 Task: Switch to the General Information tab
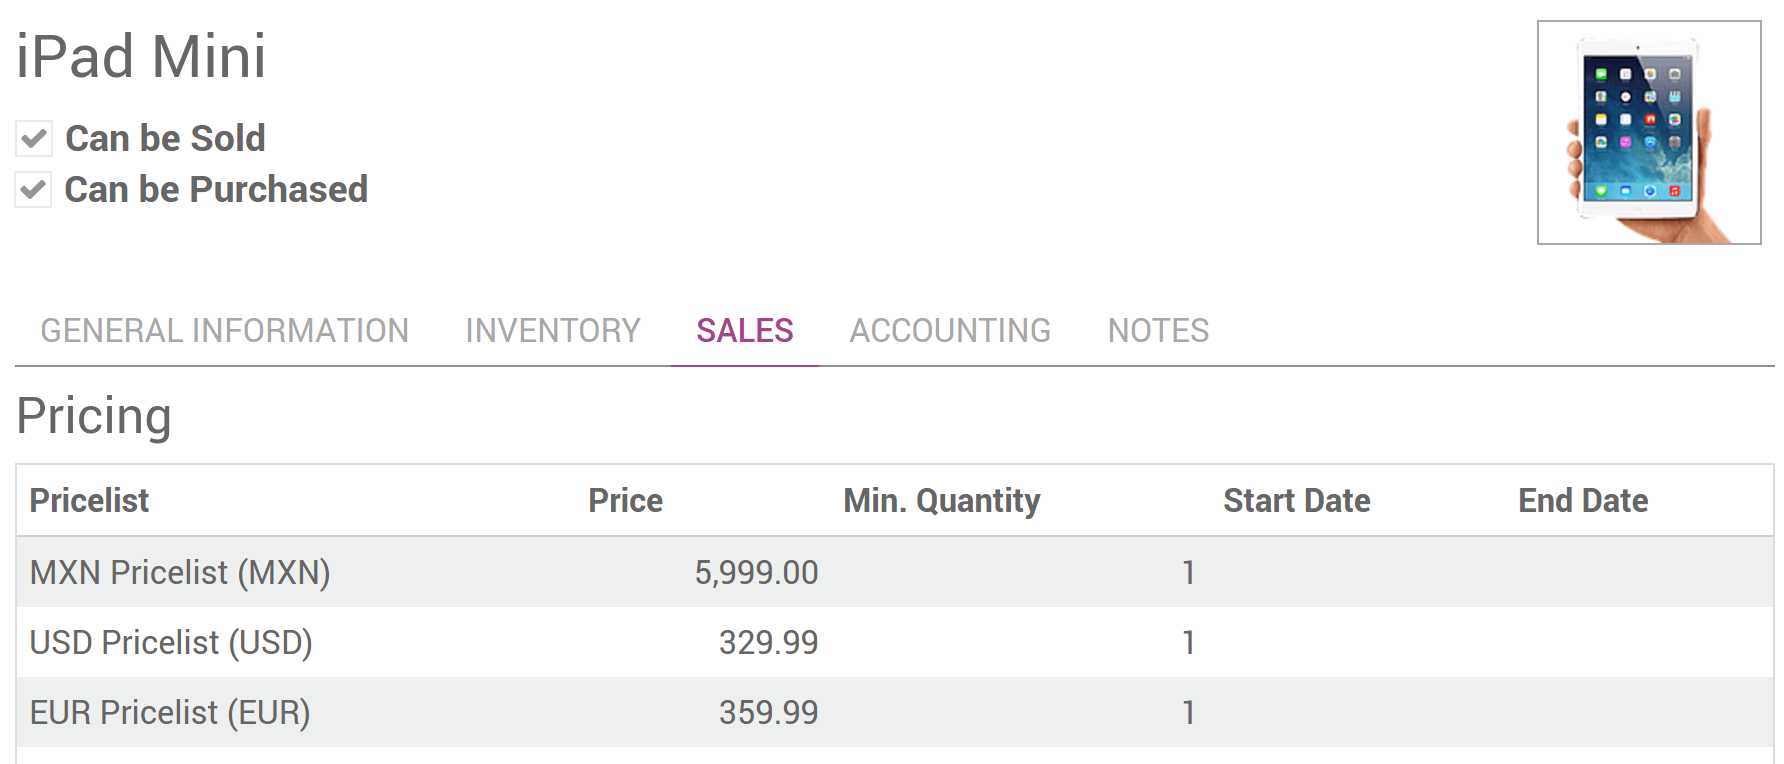pos(224,330)
